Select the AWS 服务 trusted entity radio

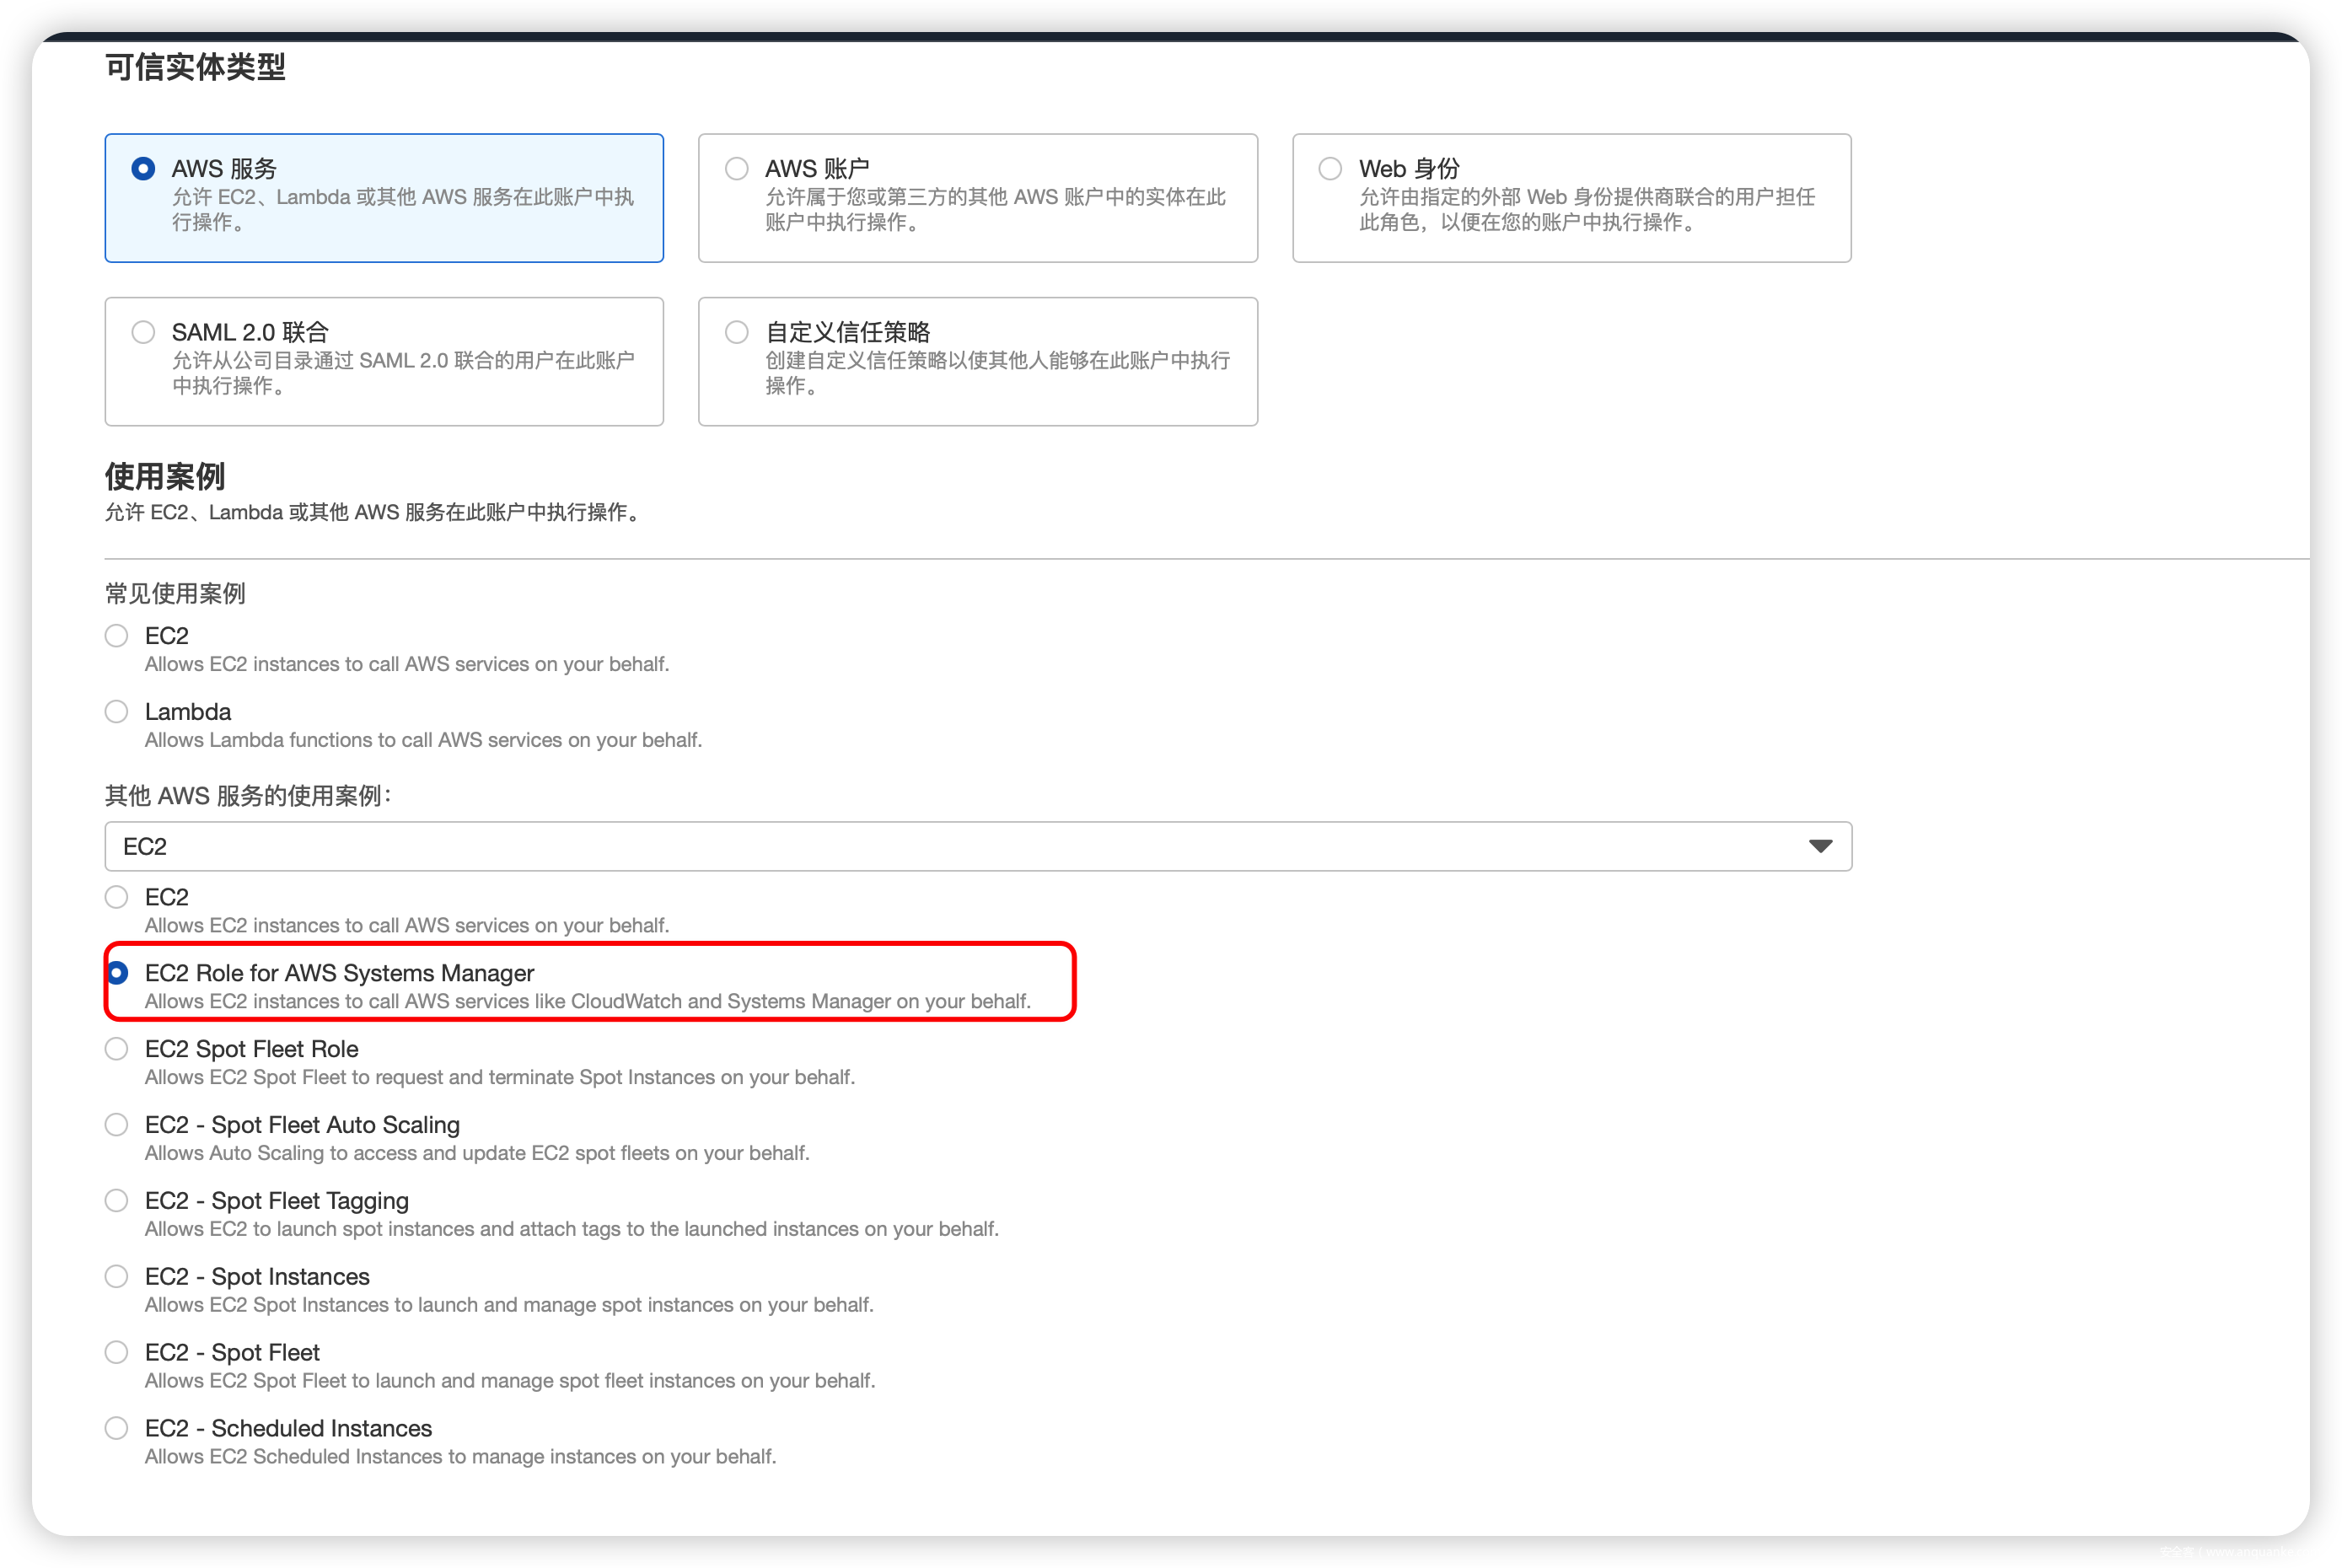tap(143, 168)
